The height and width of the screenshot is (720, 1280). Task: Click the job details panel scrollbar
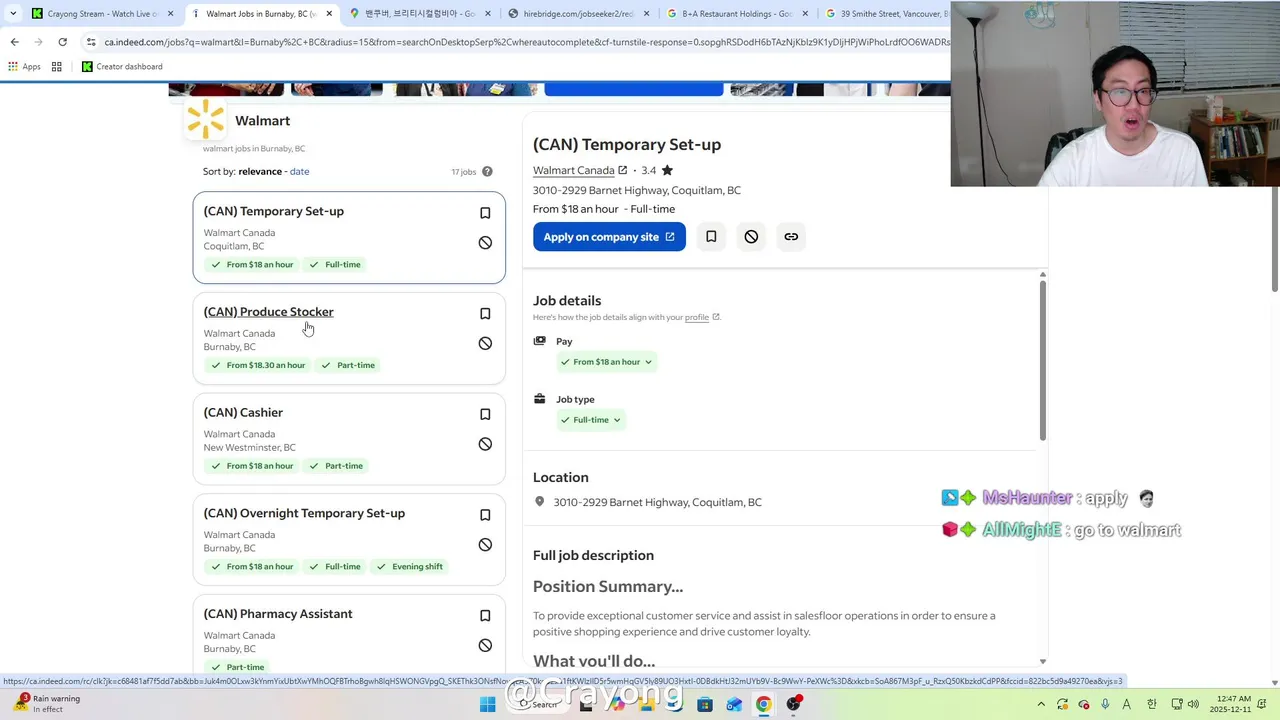[x=1043, y=360]
